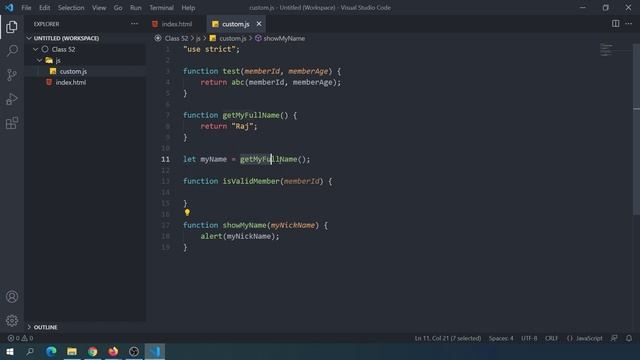Open the Accounts menu icon
The image size is (640, 360).
(12, 297)
